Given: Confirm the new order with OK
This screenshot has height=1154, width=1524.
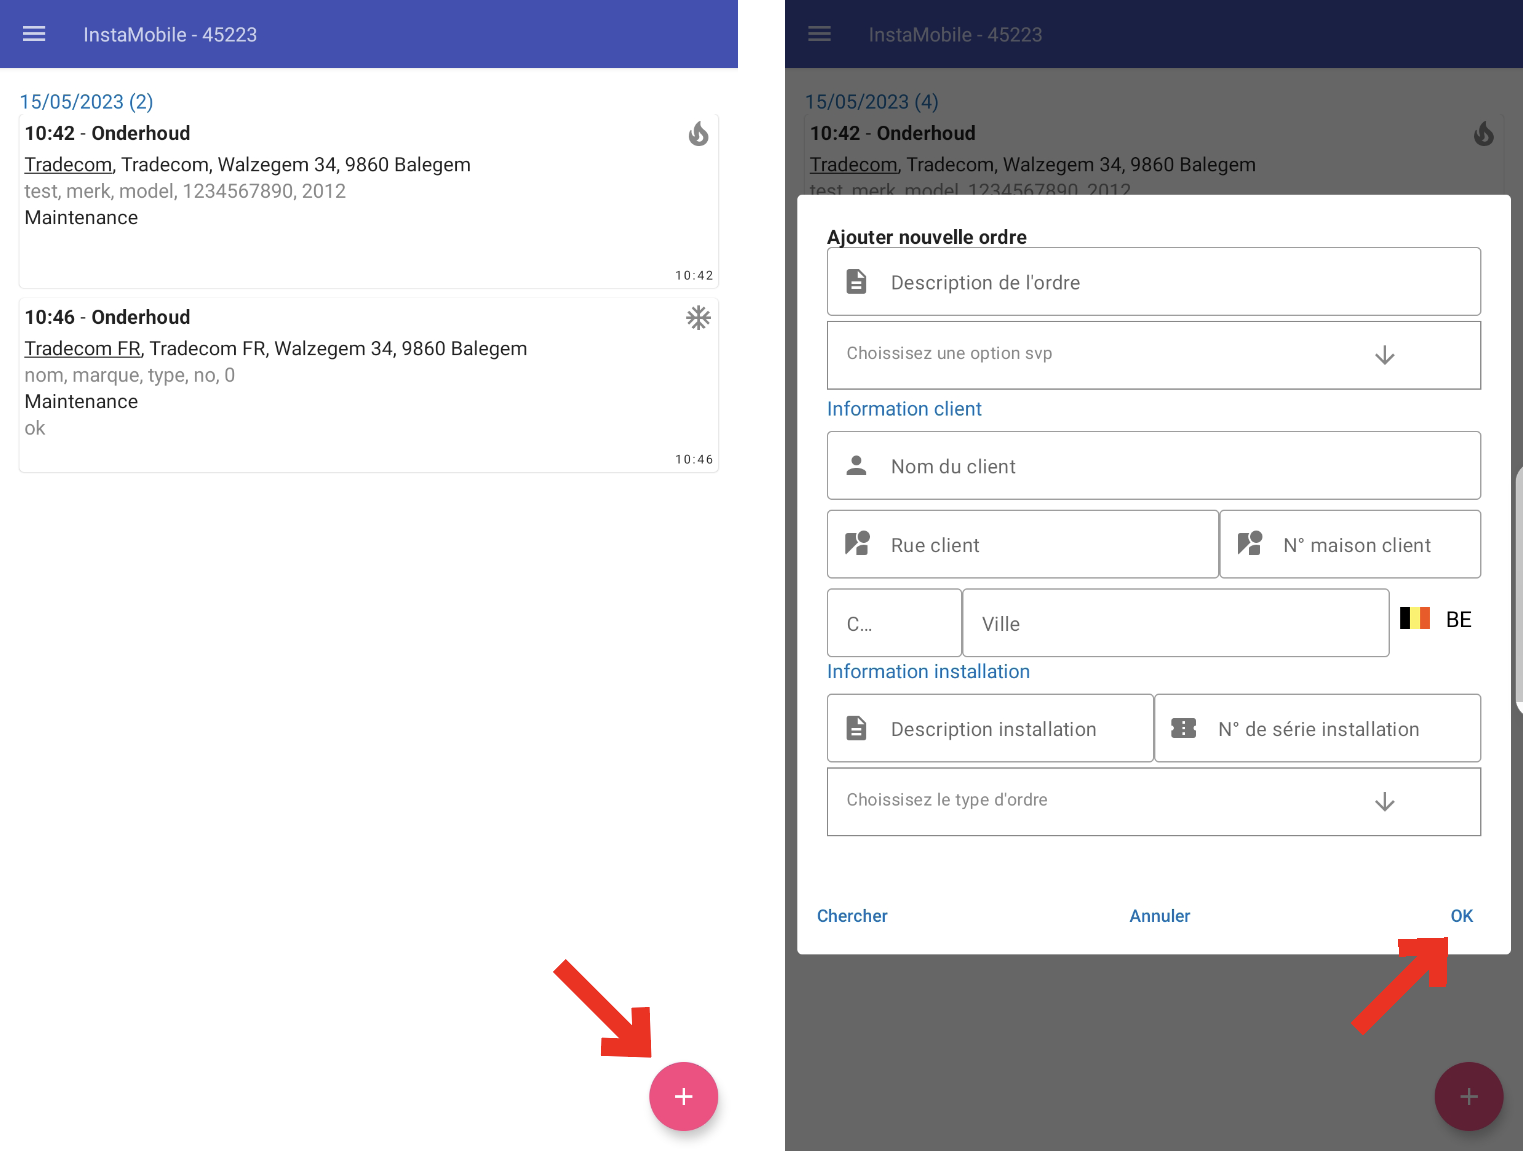Looking at the screenshot, I should coord(1462,916).
